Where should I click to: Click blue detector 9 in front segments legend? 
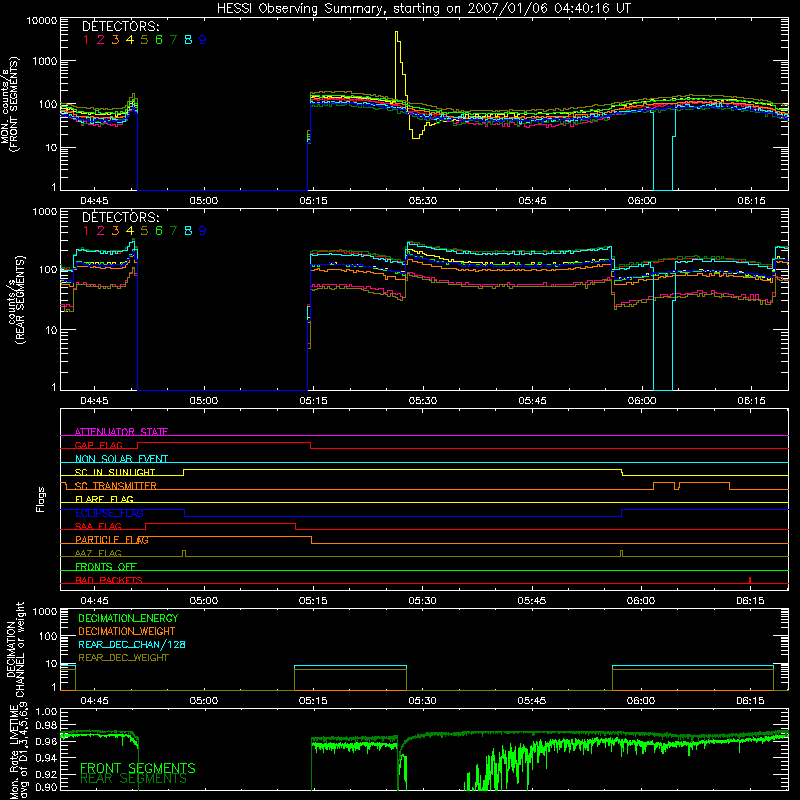(203, 40)
